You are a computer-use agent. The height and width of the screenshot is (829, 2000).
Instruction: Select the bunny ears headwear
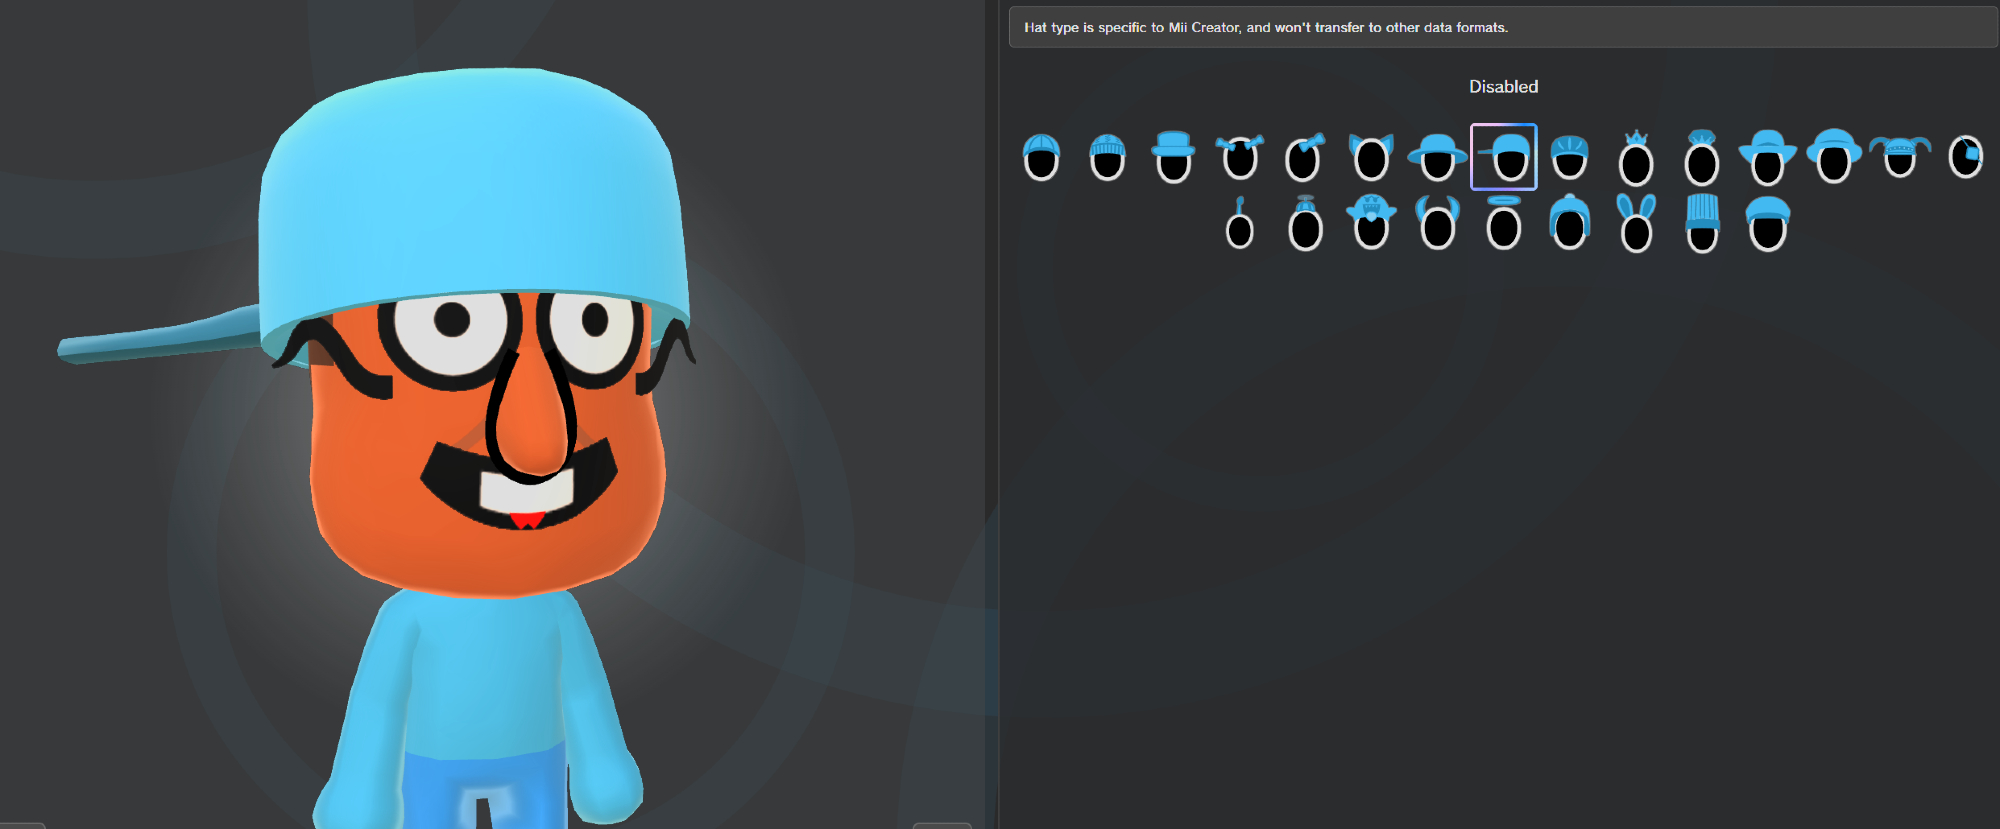[x=1636, y=224]
